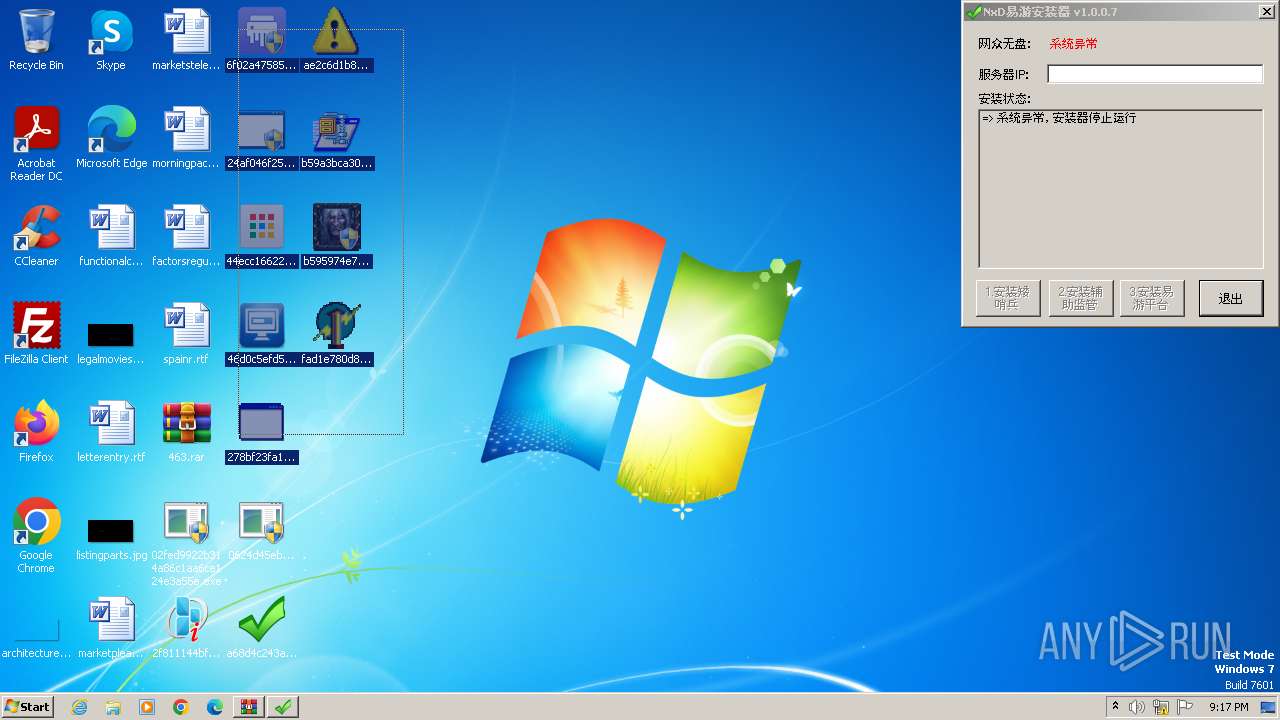The image size is (1280, 720).
Task: Select the functionalc Word document icon
Action: (x=111, y=236)
